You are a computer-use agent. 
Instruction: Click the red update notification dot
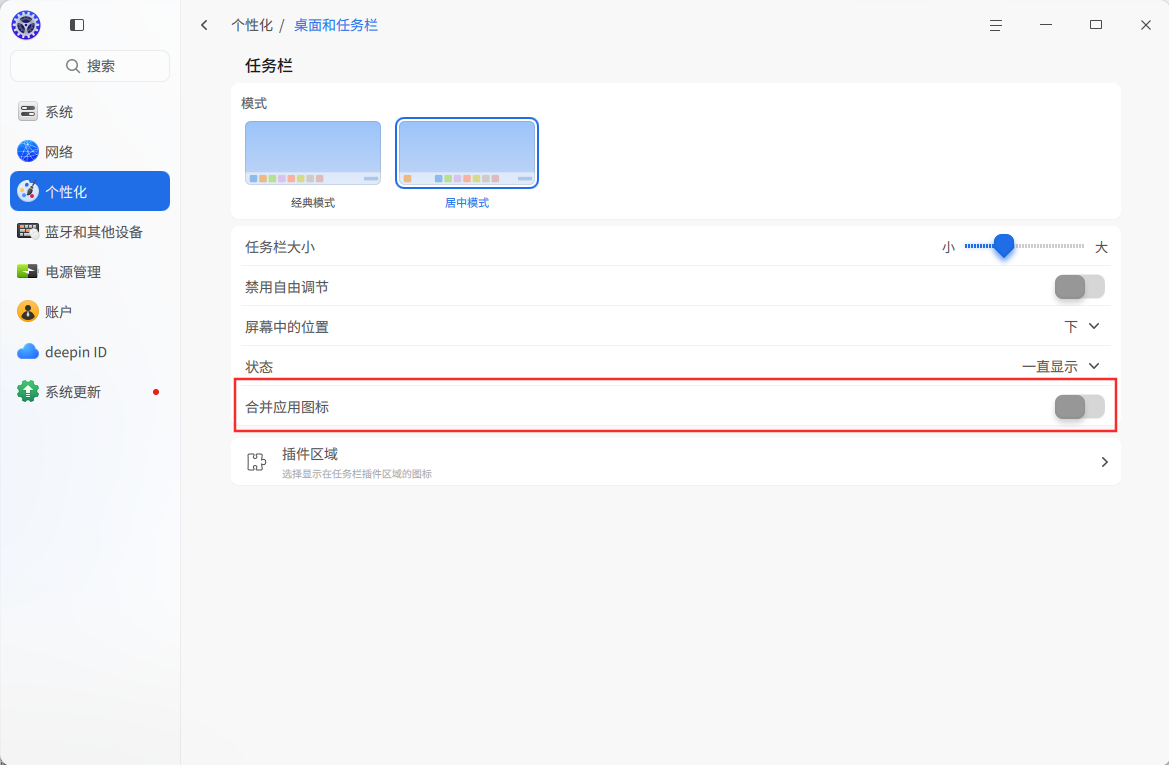[156, 392]
